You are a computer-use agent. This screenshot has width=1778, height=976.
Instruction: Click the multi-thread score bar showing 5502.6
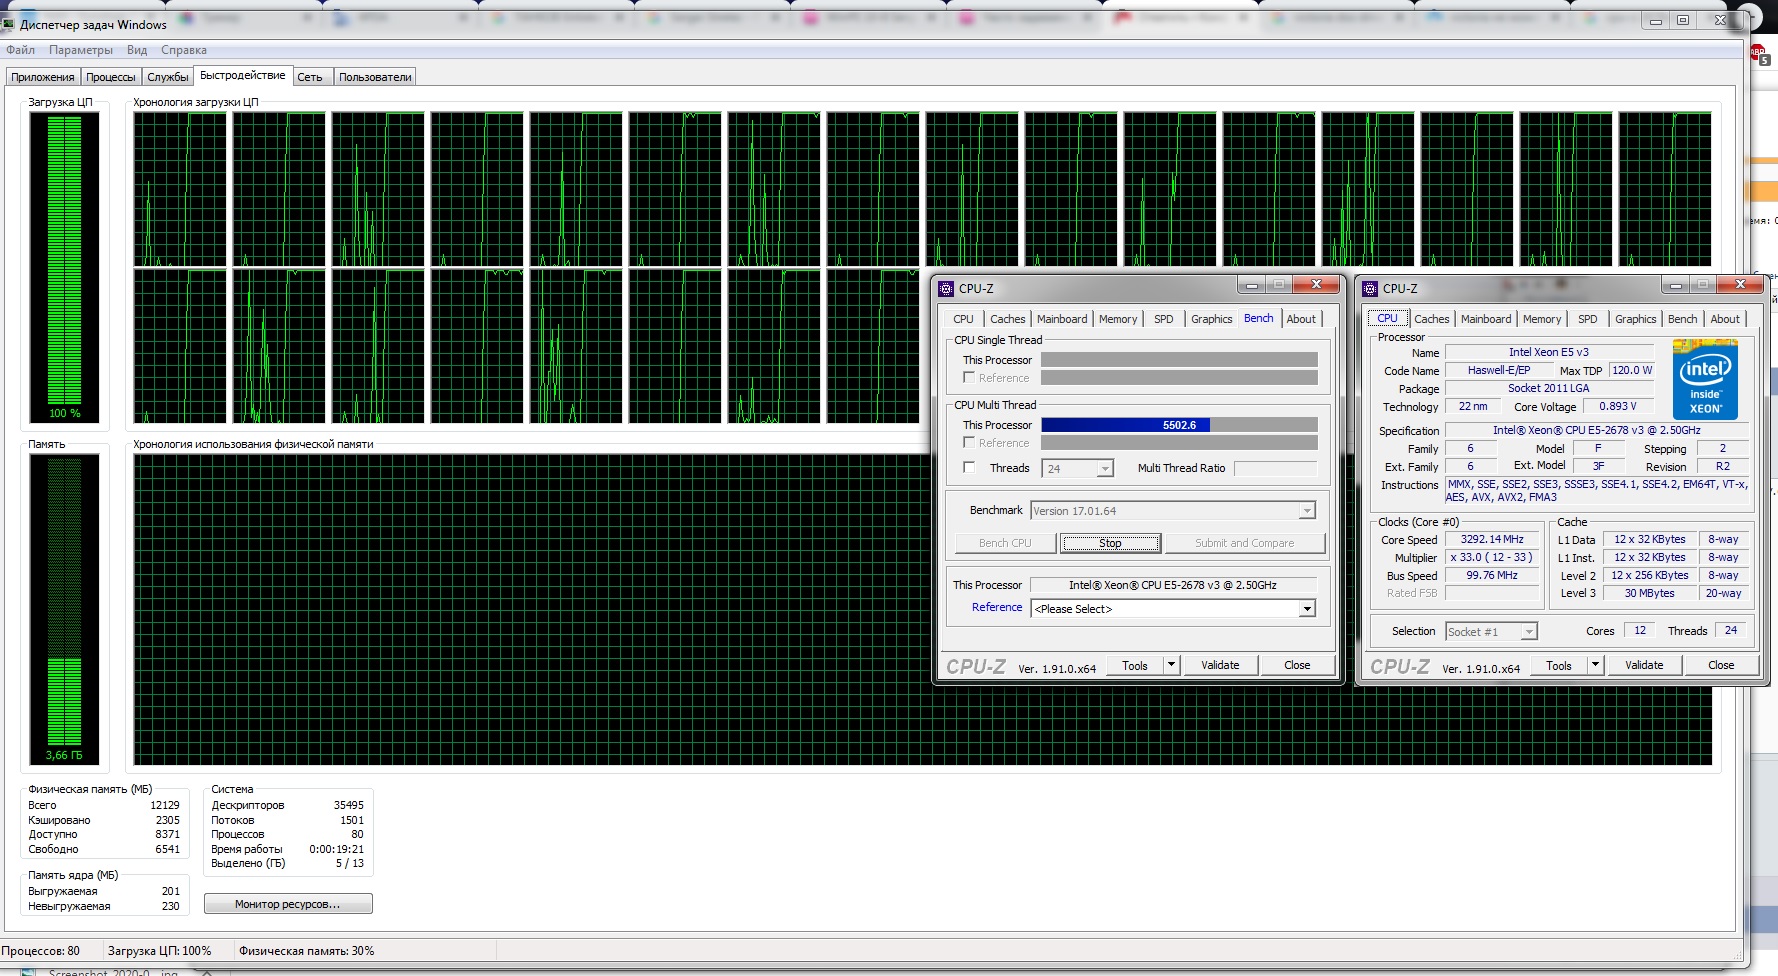[1179, 425]
